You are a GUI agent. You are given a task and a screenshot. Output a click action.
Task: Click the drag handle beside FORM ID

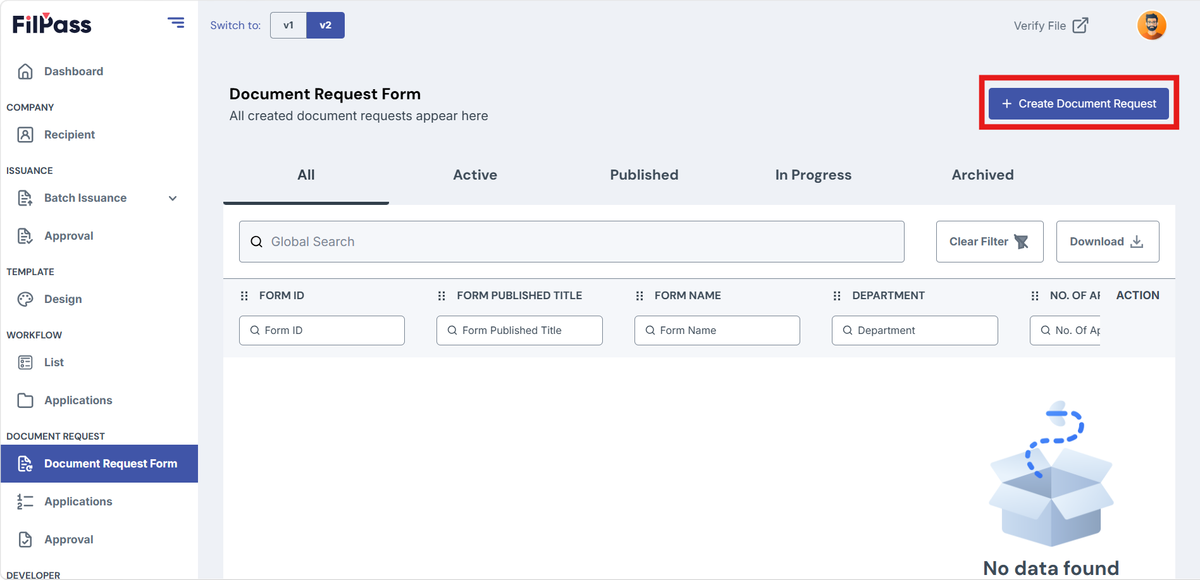tap(245, 296)
